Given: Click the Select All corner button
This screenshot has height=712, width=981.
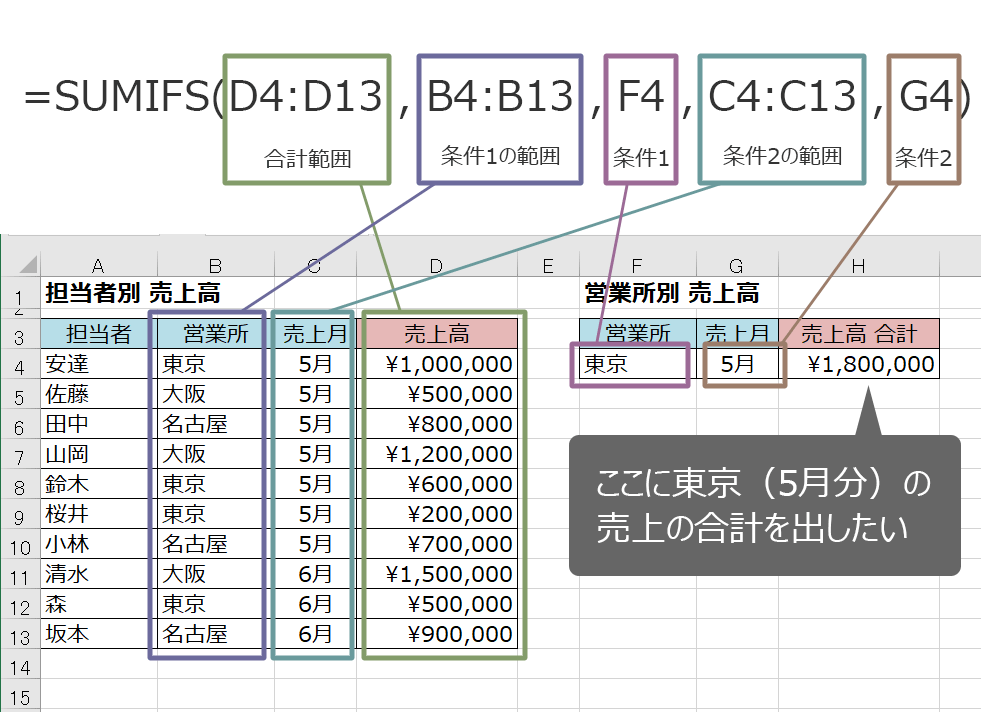Looking at the screenshot, I should coord(23,265).
